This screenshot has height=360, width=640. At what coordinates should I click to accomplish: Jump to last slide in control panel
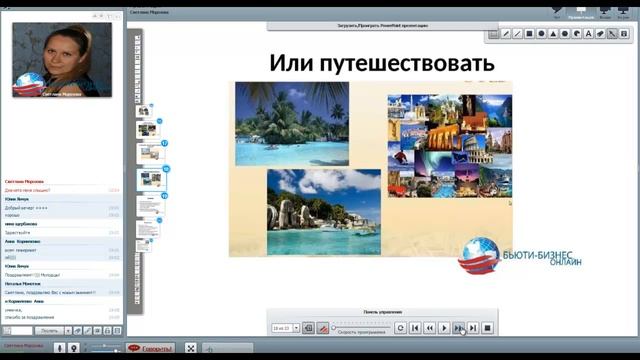click(473, 328)
